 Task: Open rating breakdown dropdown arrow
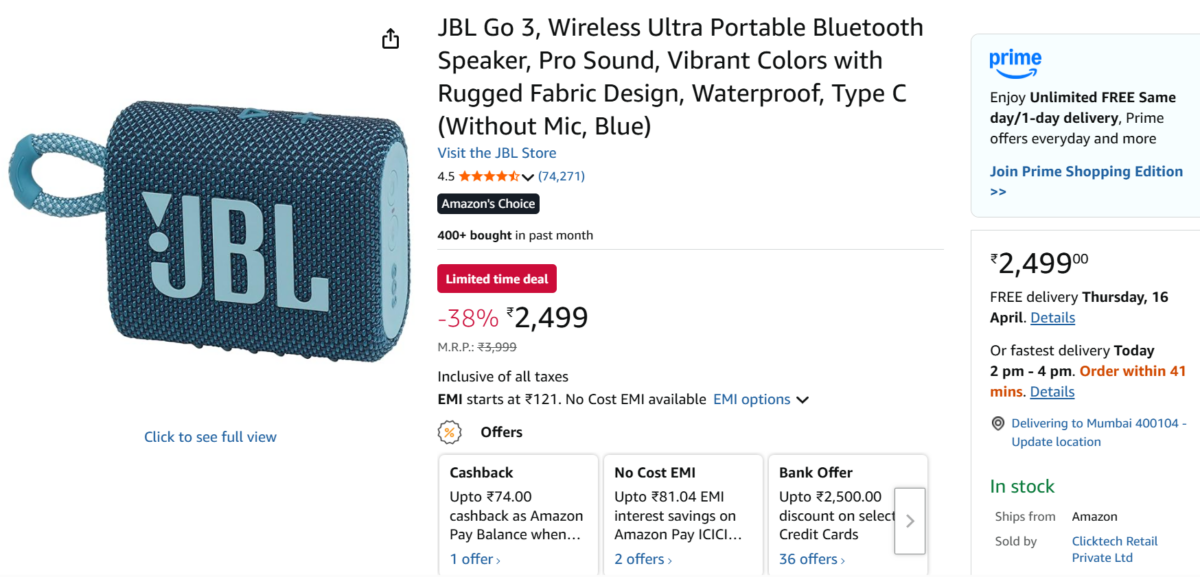[x=528, y=177]
